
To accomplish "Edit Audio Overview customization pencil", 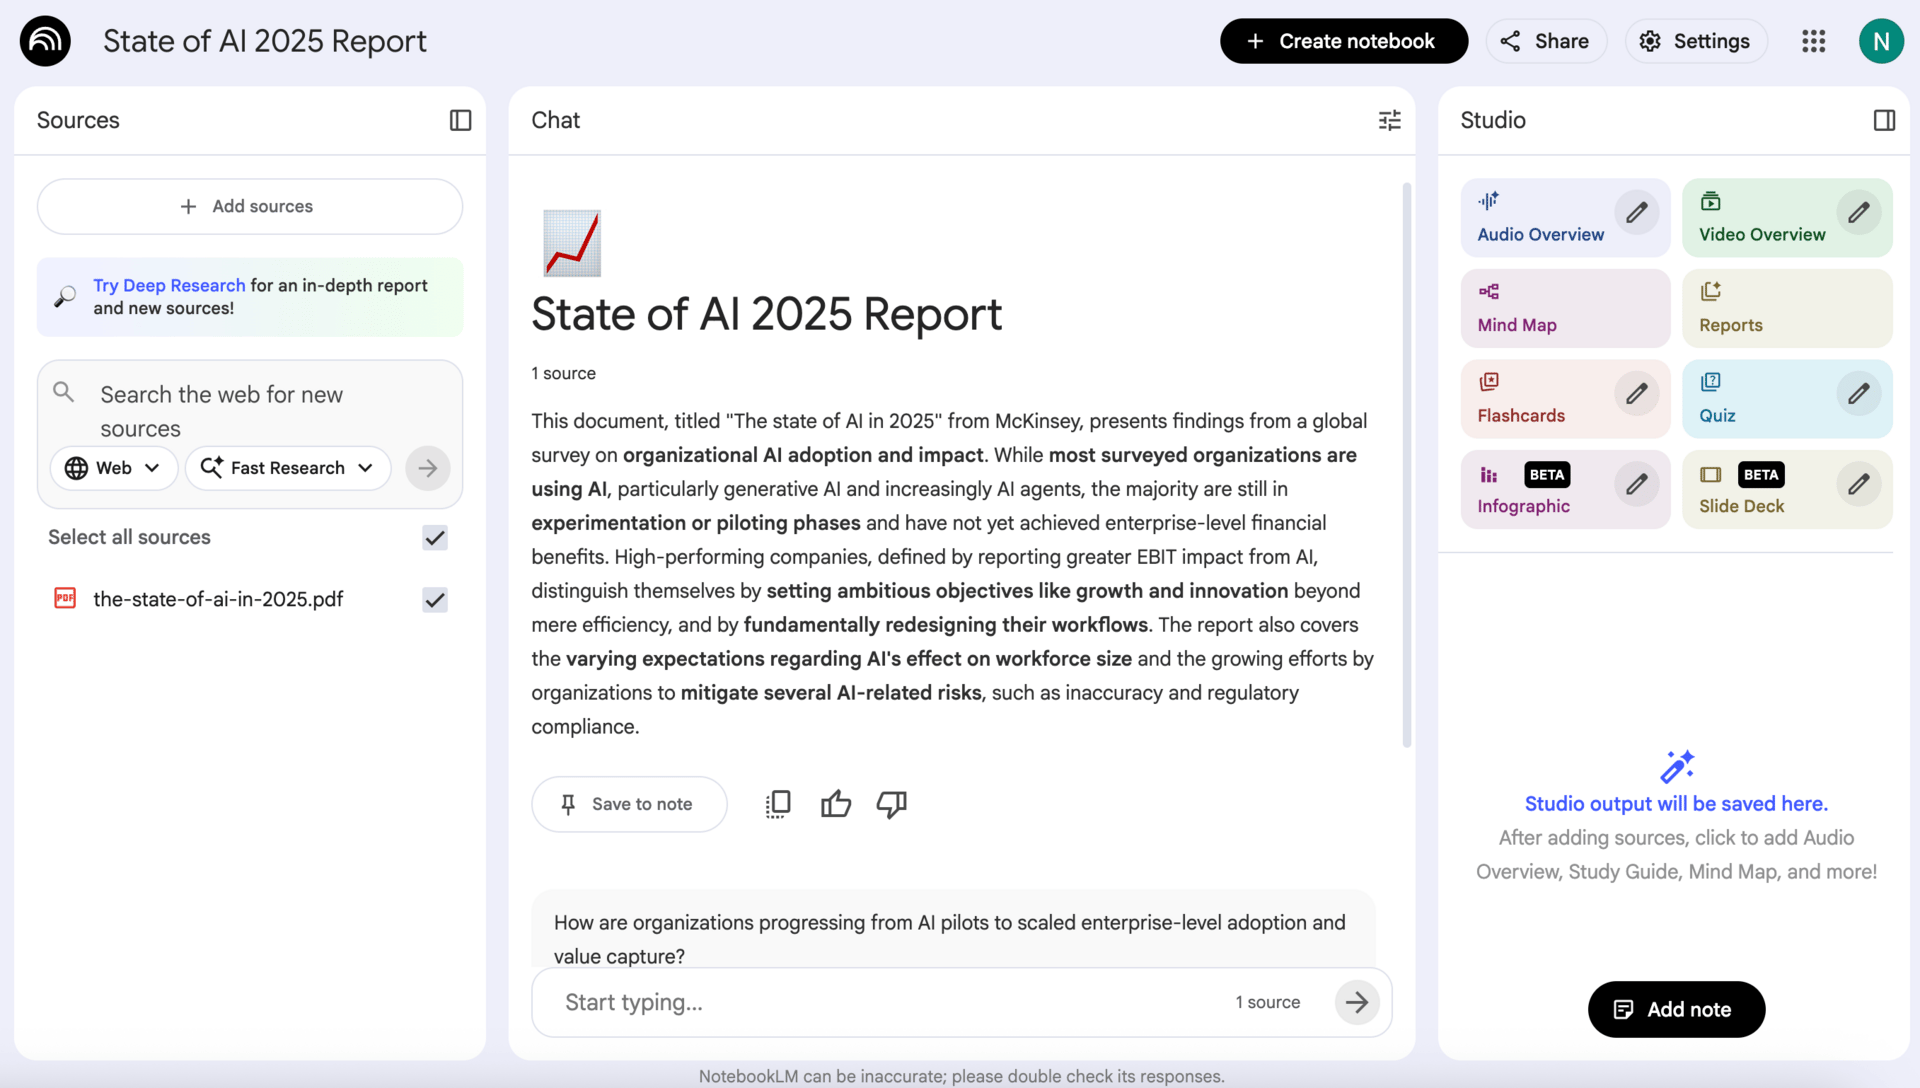I will coord(1636,213).
